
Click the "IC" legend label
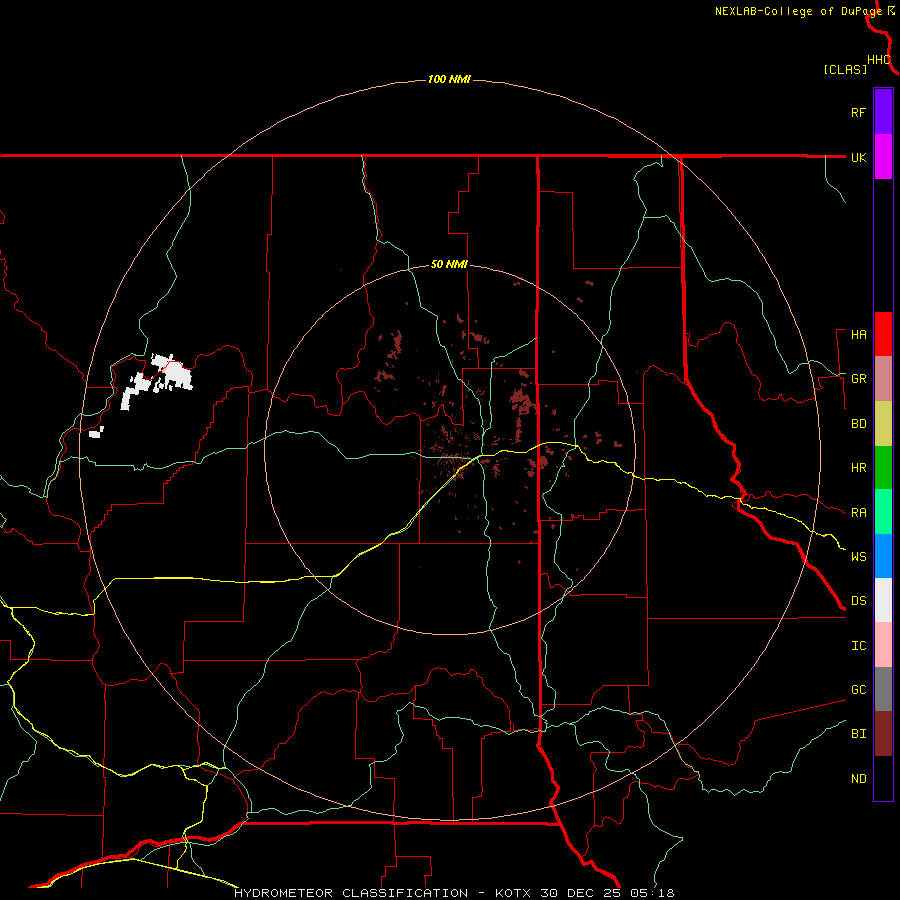(858, 646)
